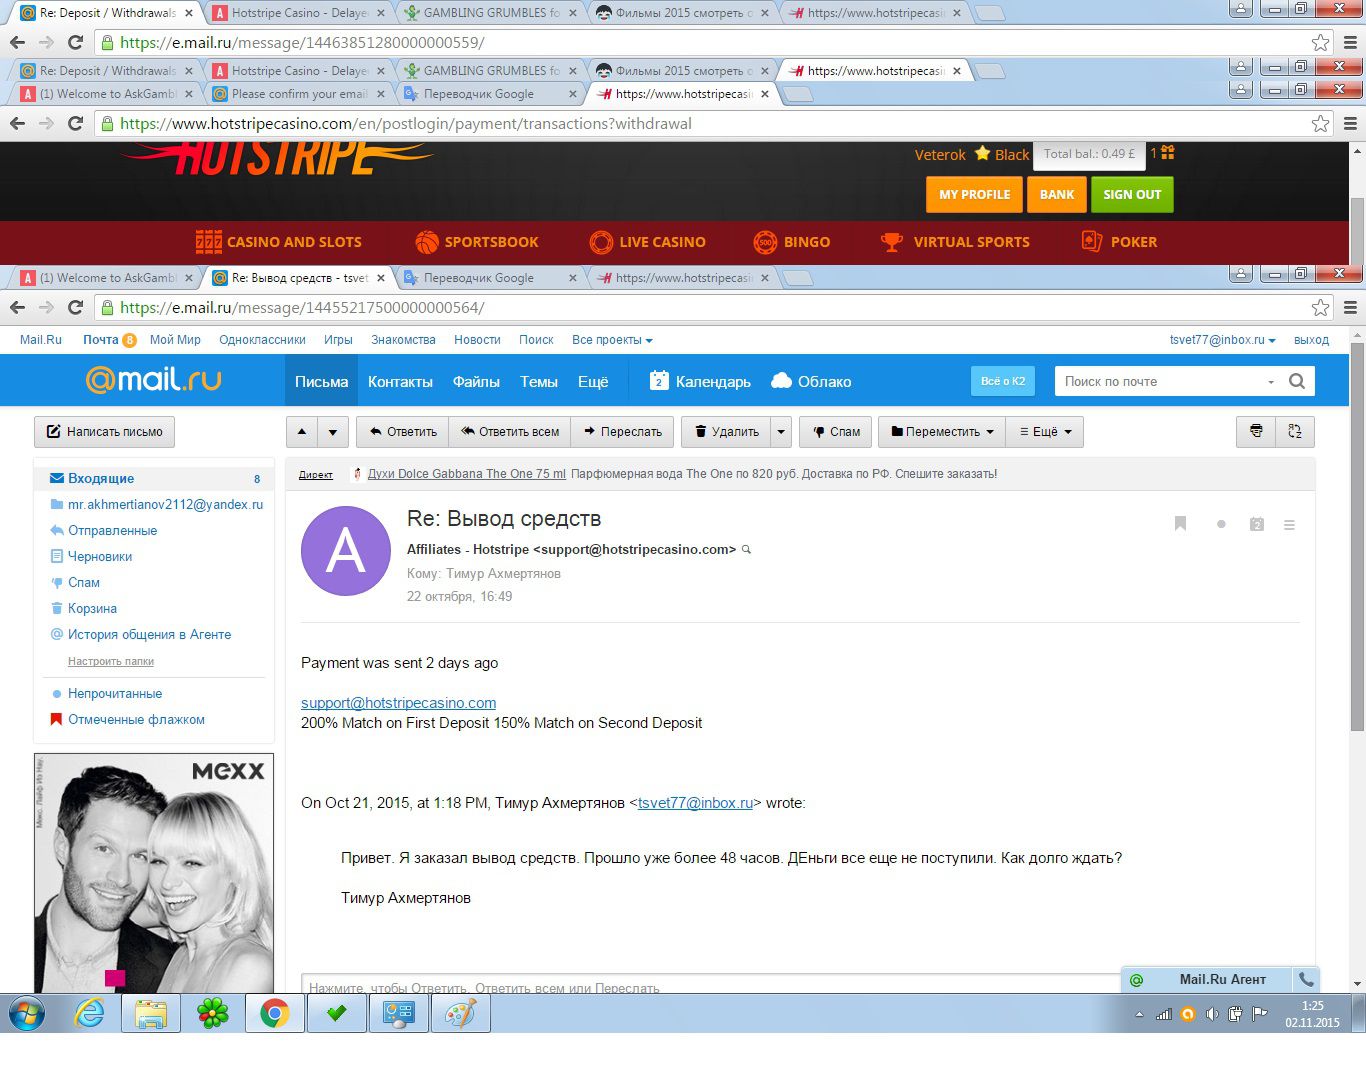Click the выход logout link

pos(1311,340)
